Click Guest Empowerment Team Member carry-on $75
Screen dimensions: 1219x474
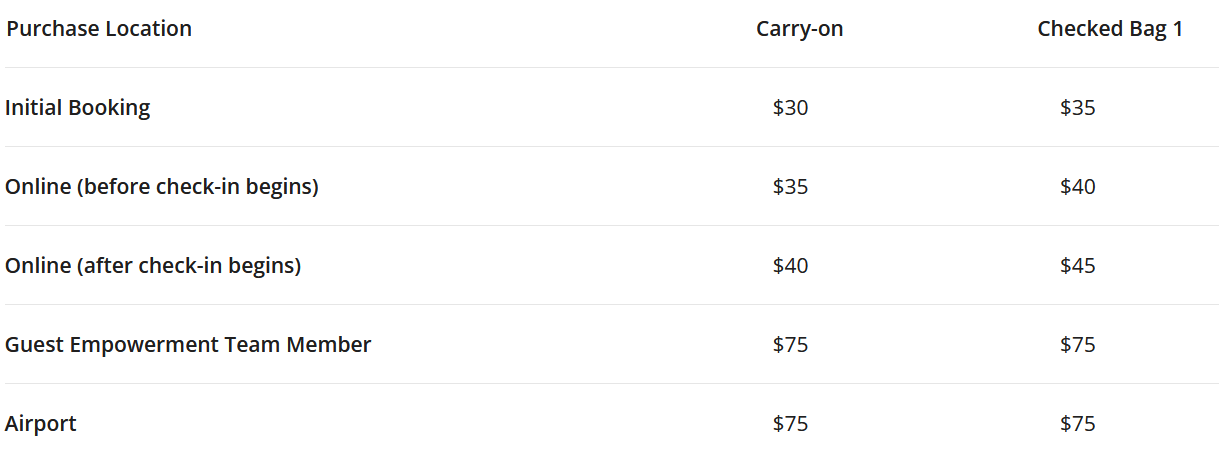point(790,345)
